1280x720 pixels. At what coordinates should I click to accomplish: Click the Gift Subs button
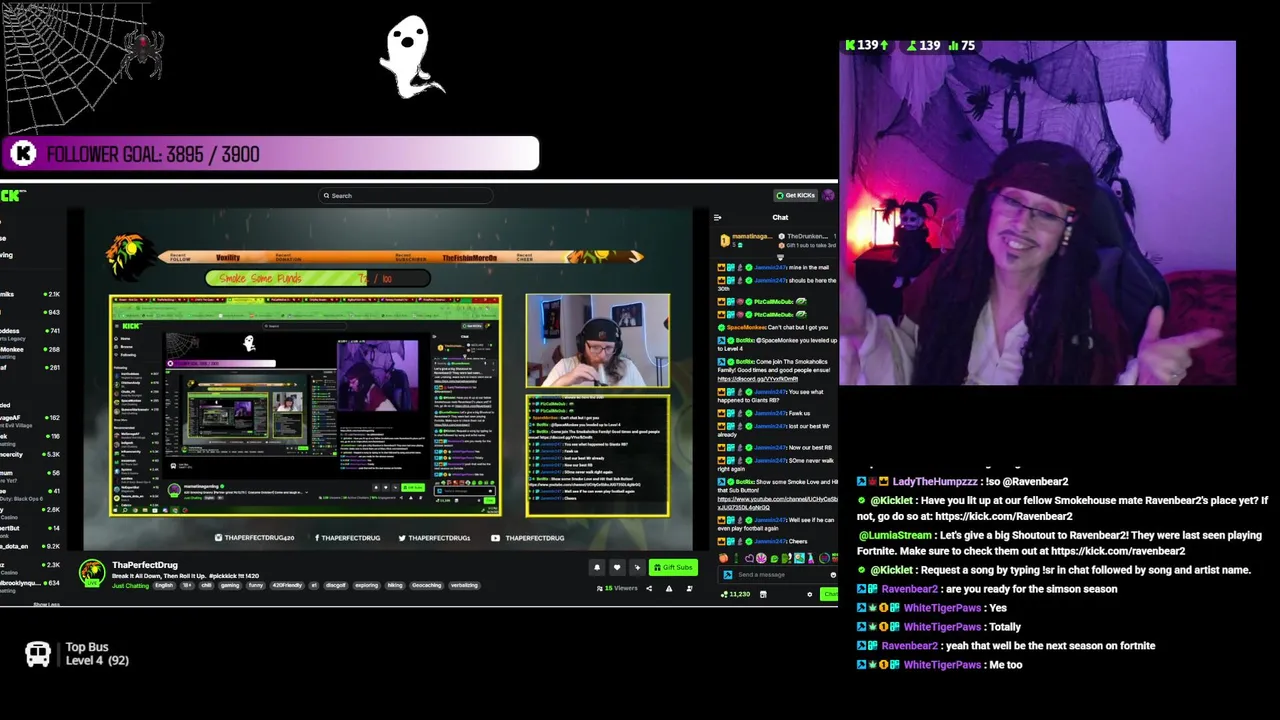pyautogui.click(x=673, y=567)
